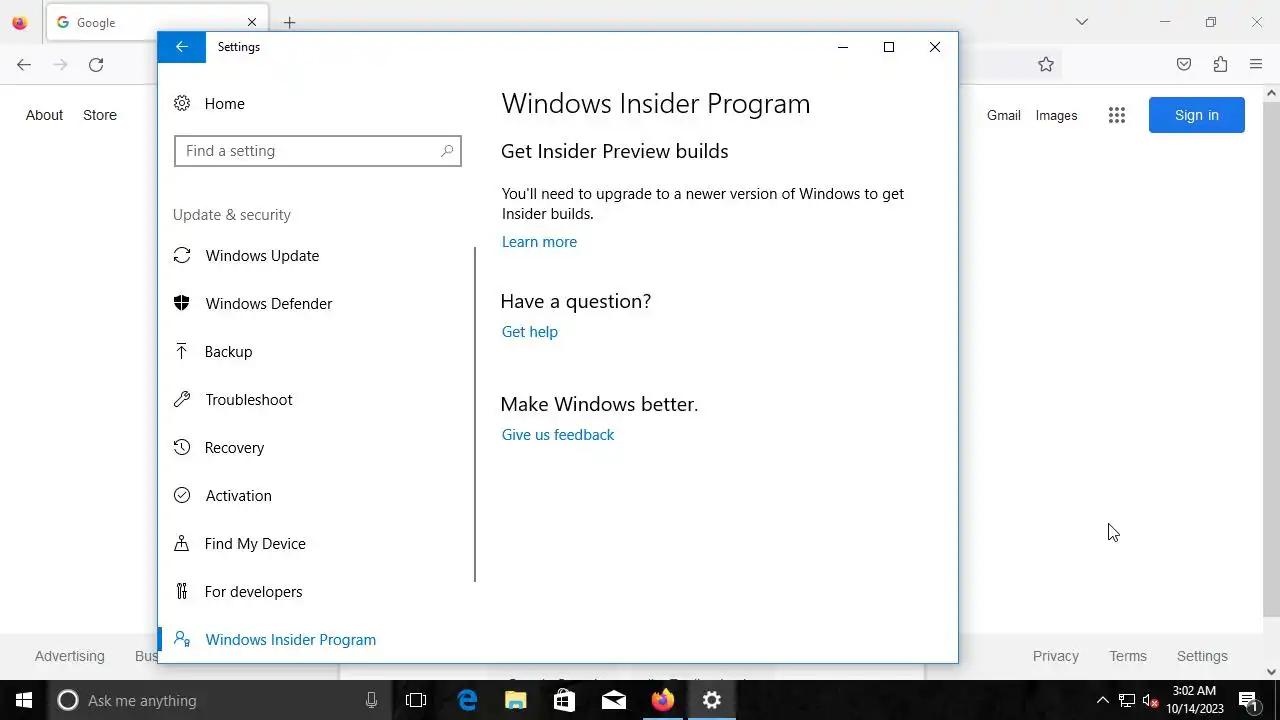This screenshot has height=720, width=1280.
Task: Open the Mail app from the taskbar
Action: click(614, 700)
